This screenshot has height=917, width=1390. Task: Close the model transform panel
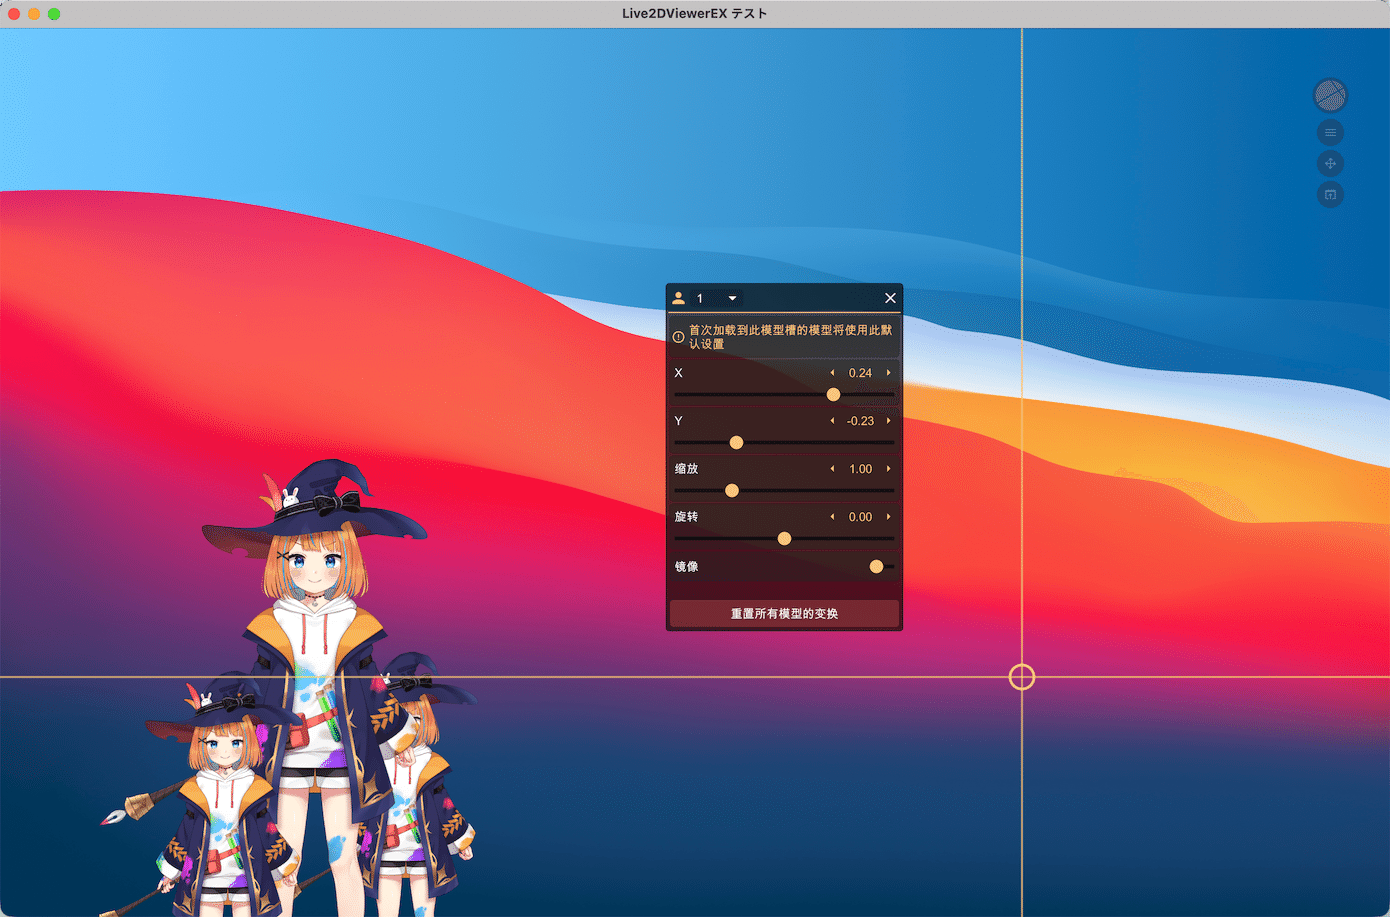click(x=890, y=298)
